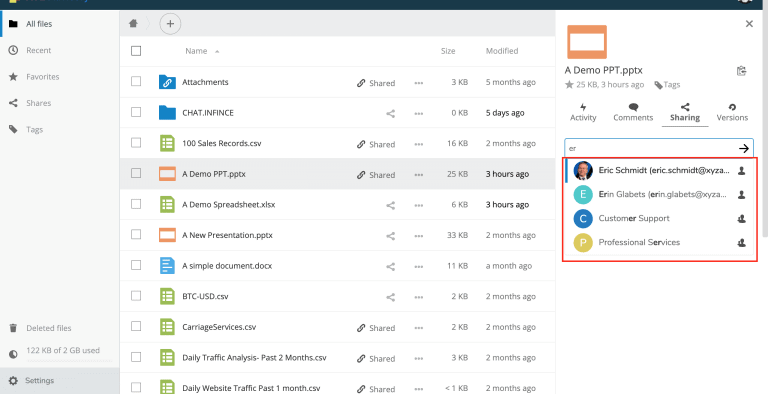The height and width of the screenshot is (394, 768).
Task: Click the A simple document.docx file icon
Action: click(167, 266)
